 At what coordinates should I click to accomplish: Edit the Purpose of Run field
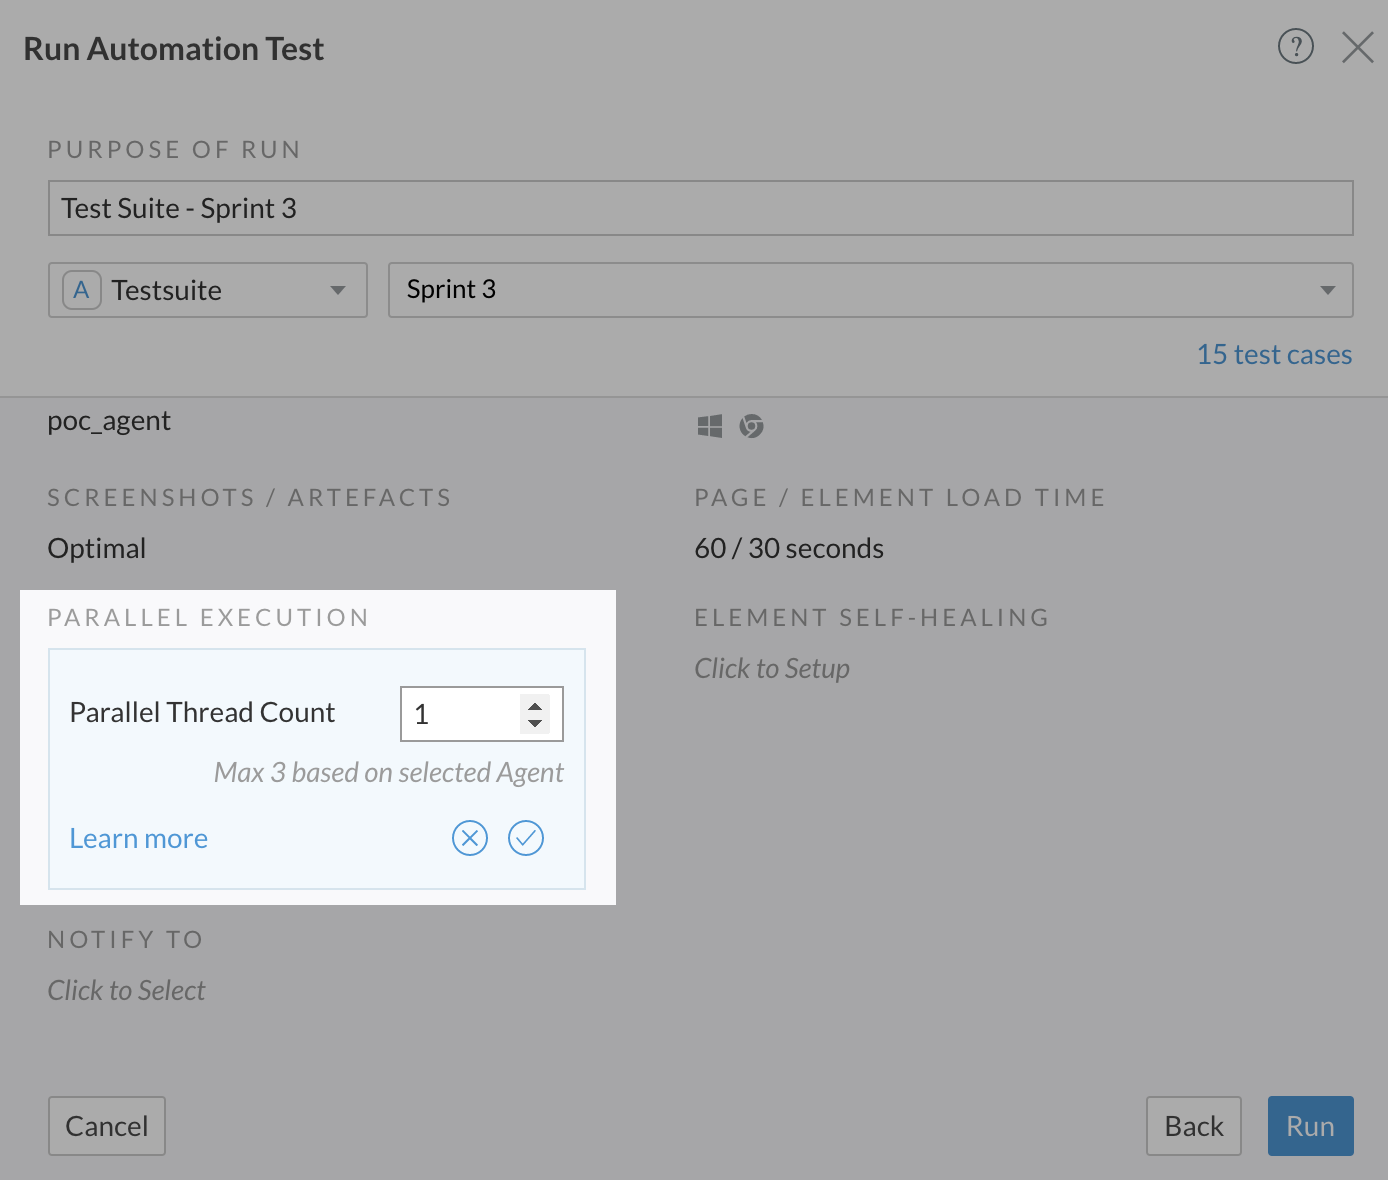(x=701, y=208)
